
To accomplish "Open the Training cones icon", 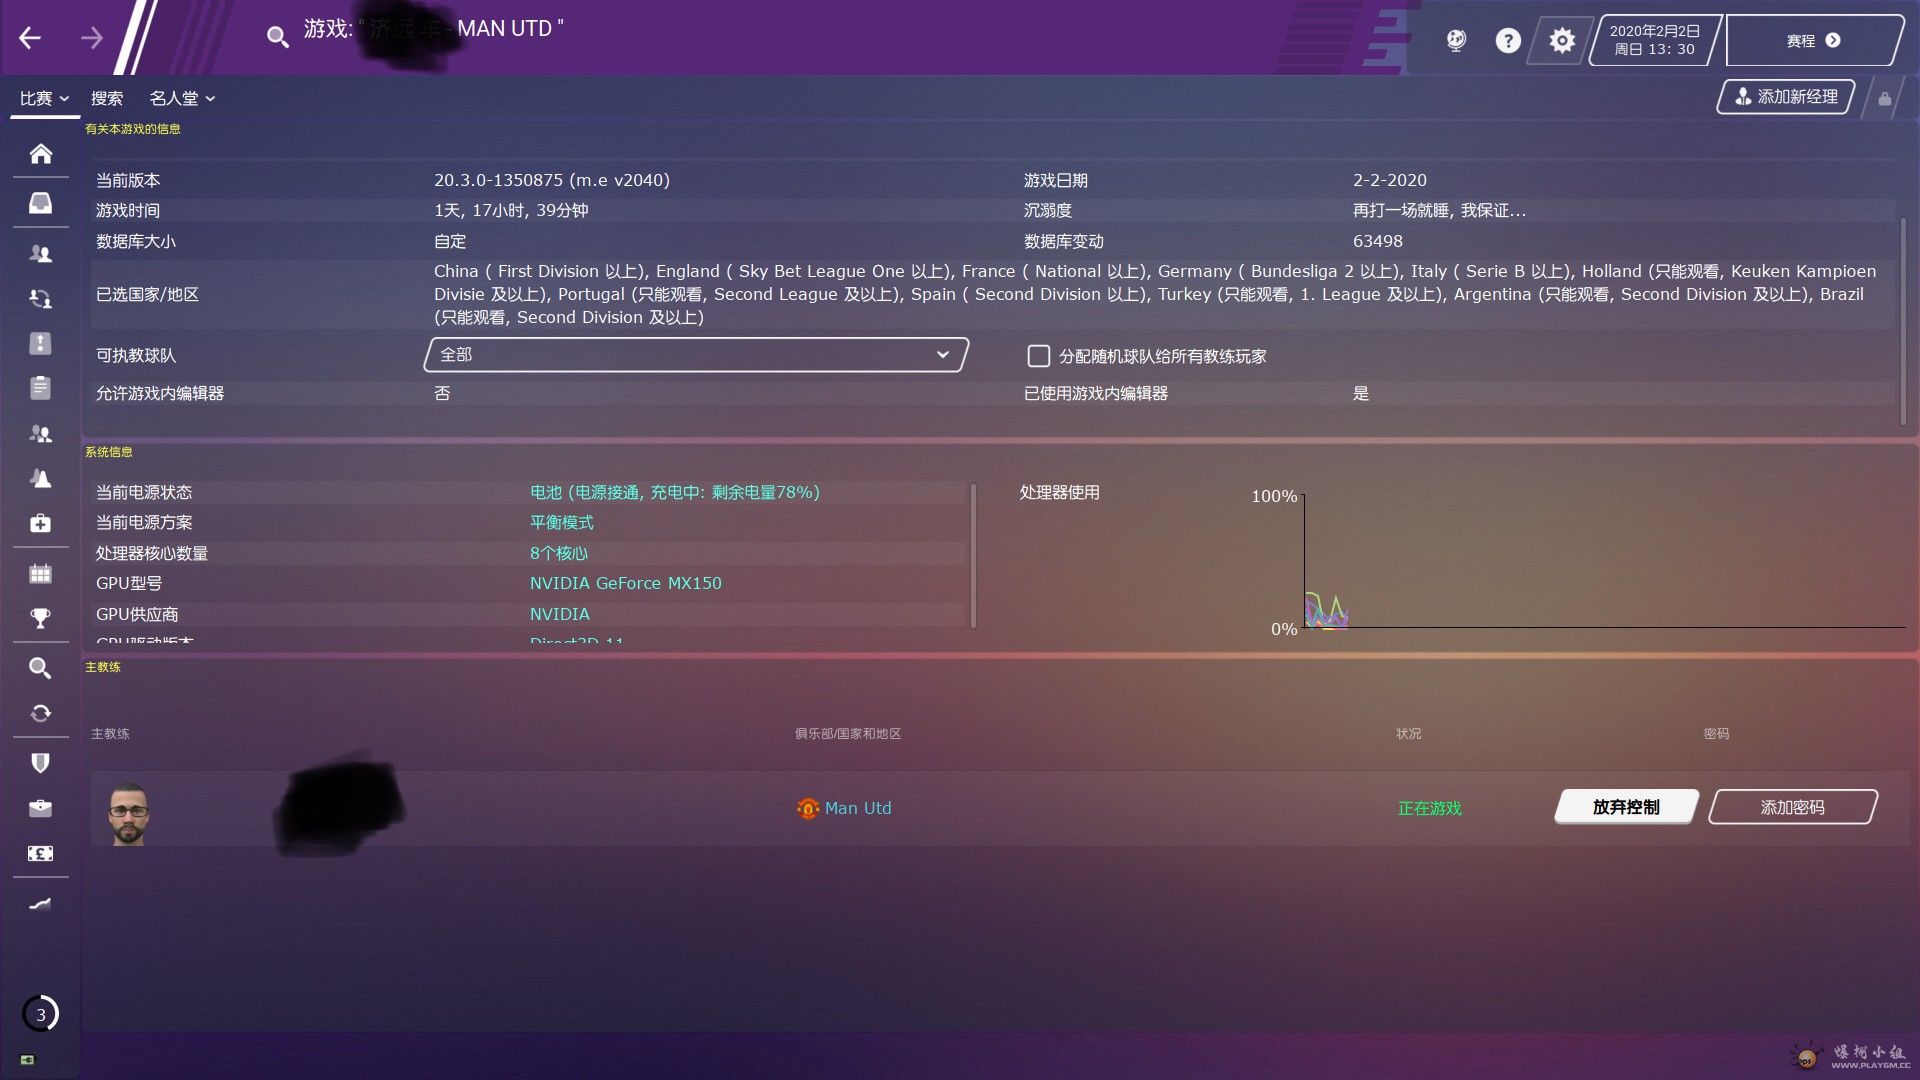I will (40, 478).
